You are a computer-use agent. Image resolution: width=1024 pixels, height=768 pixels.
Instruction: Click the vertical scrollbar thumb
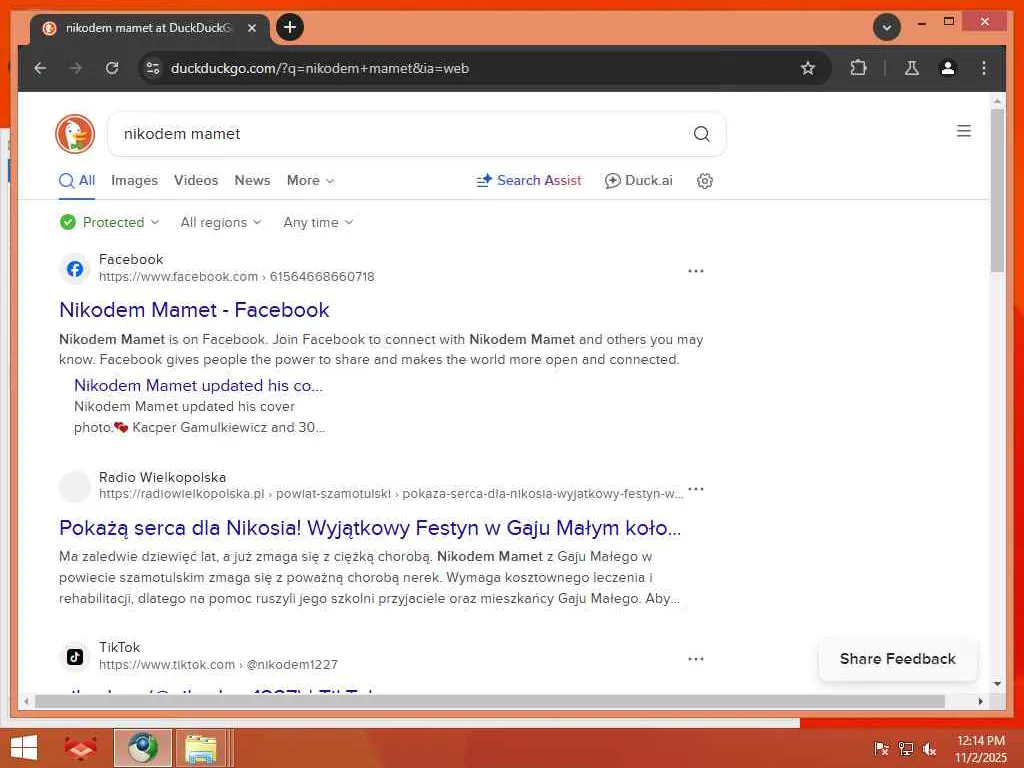[x=997, y=190]
